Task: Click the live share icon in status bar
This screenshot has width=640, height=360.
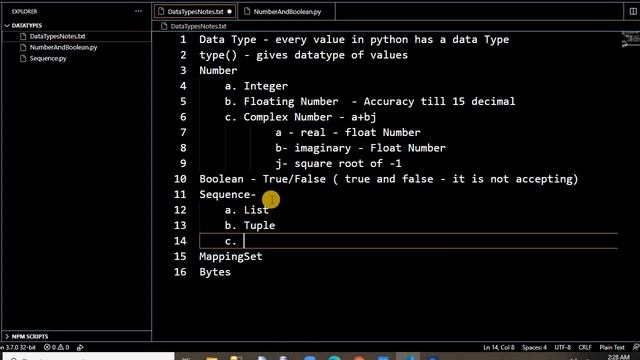Action: [x=80, y=347]
